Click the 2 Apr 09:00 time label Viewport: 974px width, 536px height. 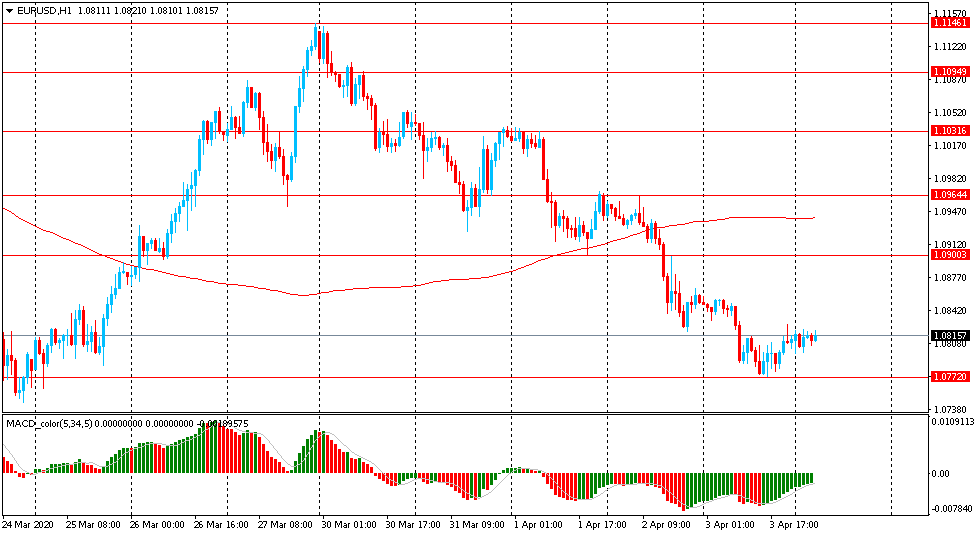pyautogui.click(x=667, y=524)
